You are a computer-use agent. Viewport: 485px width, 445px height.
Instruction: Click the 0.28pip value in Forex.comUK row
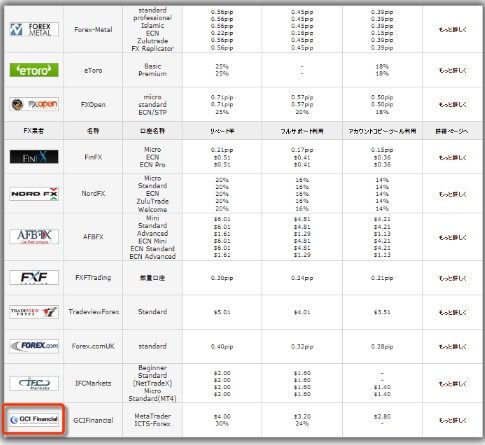tap(382, 347)
